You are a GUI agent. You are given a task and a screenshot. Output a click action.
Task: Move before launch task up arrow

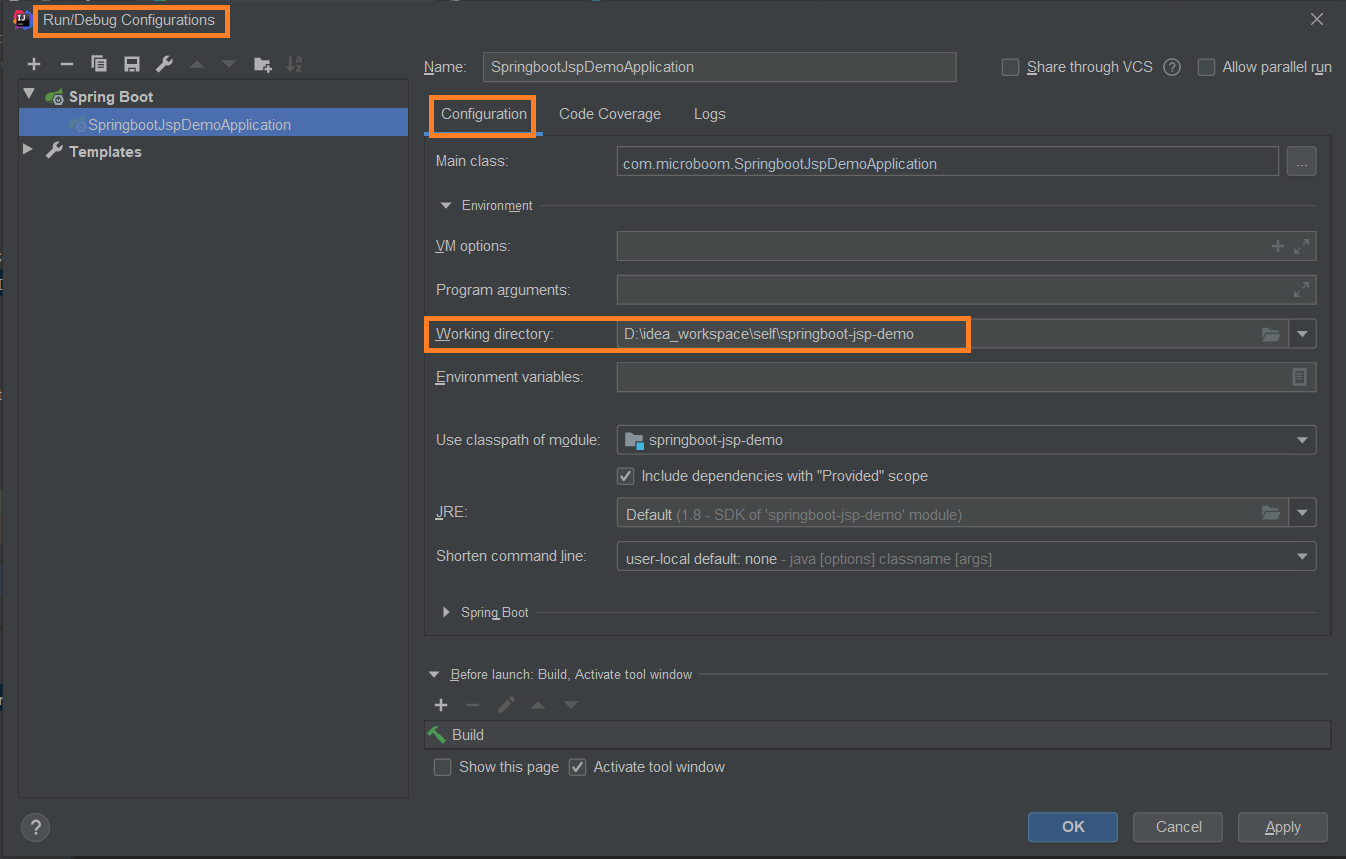pyautogui.click(x=538, y=705)
